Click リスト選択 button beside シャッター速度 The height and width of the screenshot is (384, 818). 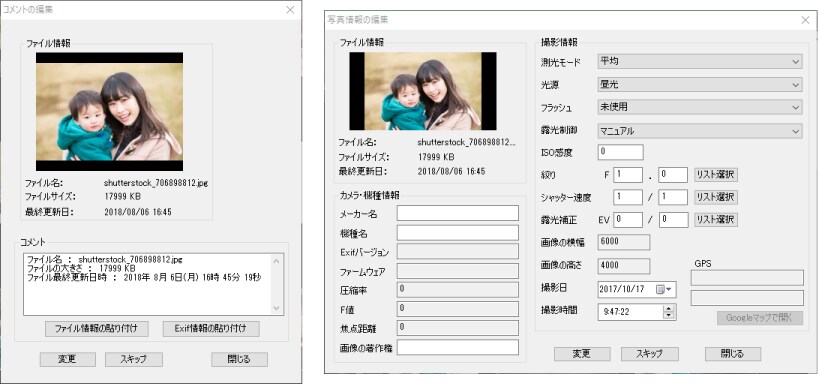point(715,197)
